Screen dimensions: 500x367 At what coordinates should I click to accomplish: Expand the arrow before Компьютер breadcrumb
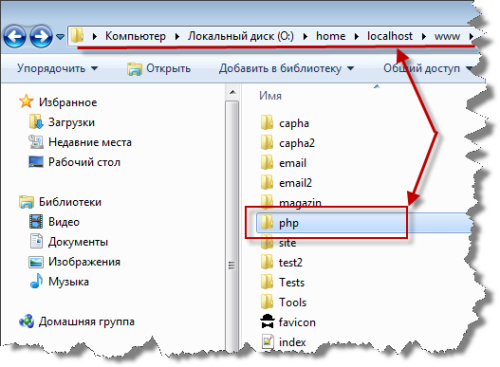tap(95, 36)
